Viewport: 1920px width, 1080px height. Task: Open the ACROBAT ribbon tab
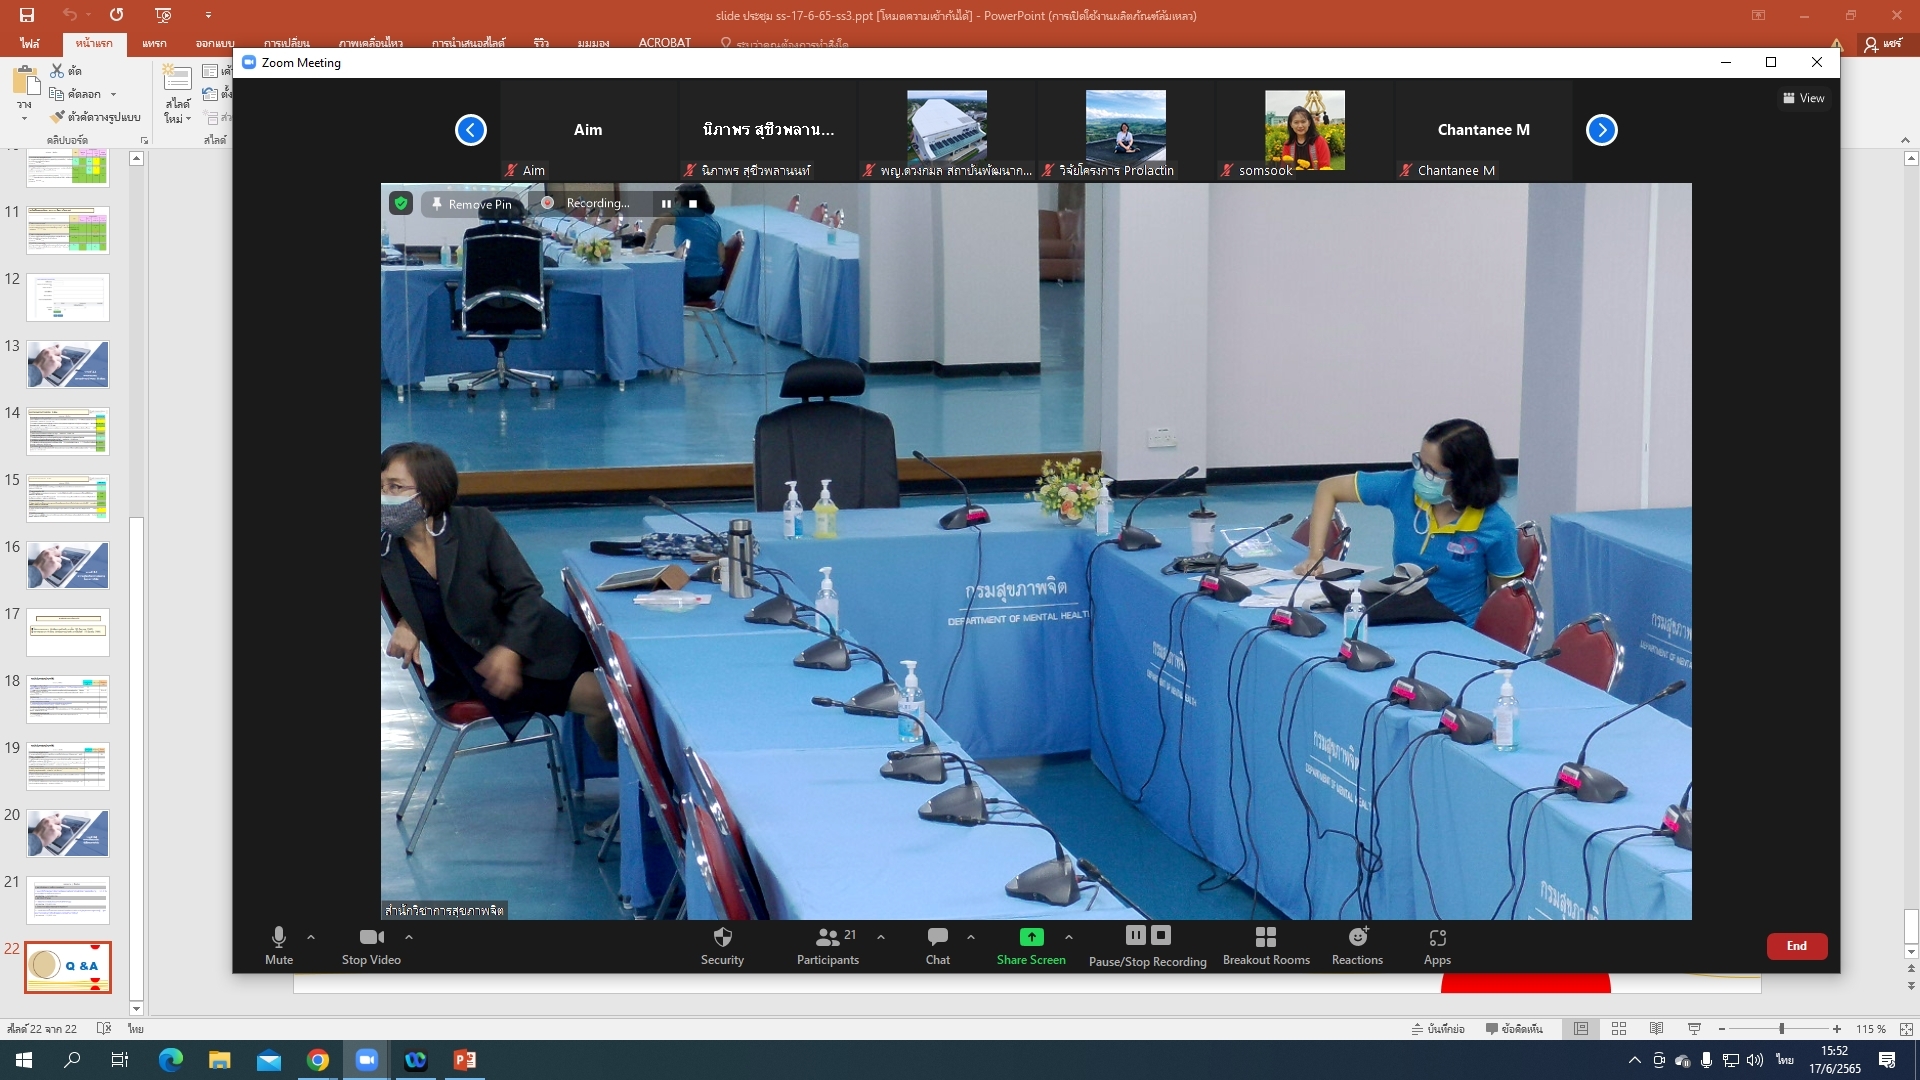pyautogui.click(x=664, y=43)
